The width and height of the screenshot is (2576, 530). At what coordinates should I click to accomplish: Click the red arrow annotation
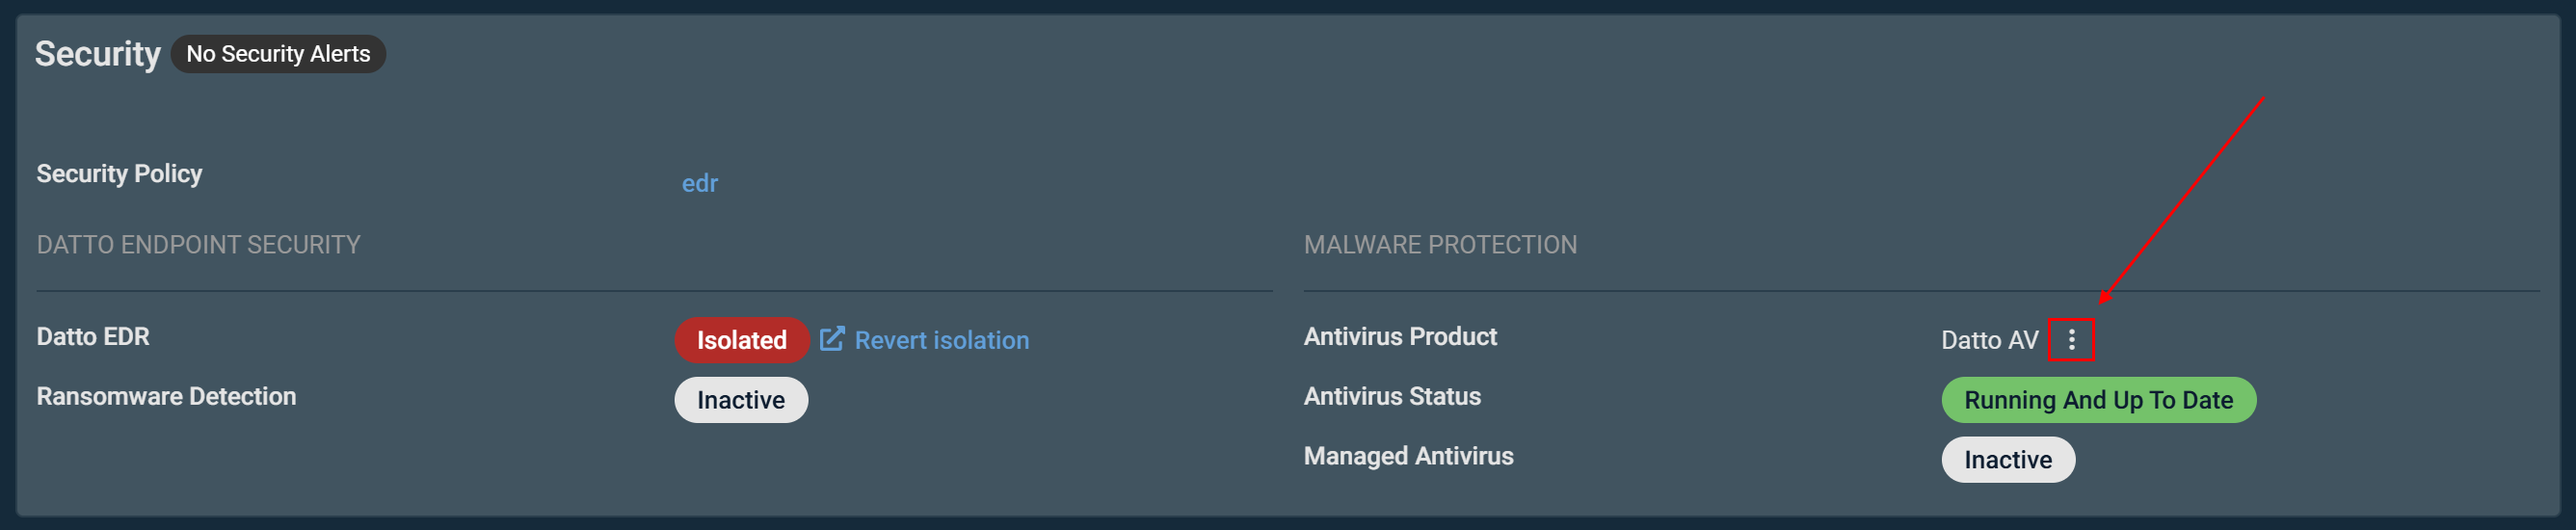click(2181, 200)
